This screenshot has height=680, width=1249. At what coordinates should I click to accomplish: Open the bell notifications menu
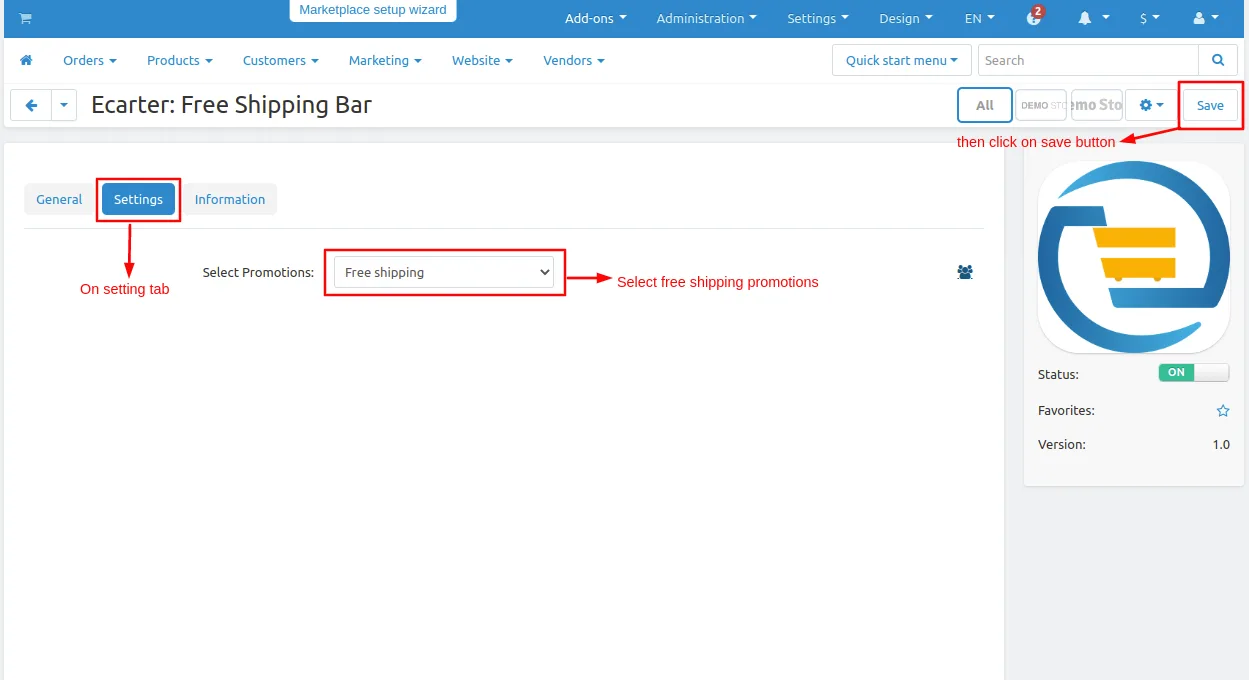[x=1094, y=18]
